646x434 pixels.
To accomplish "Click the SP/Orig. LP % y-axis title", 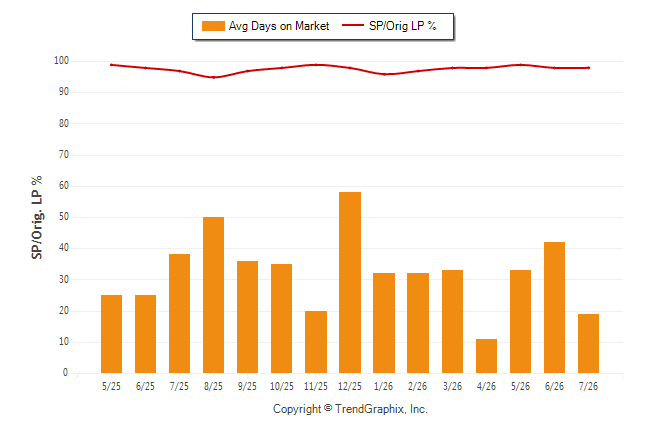I will point(37,218).
